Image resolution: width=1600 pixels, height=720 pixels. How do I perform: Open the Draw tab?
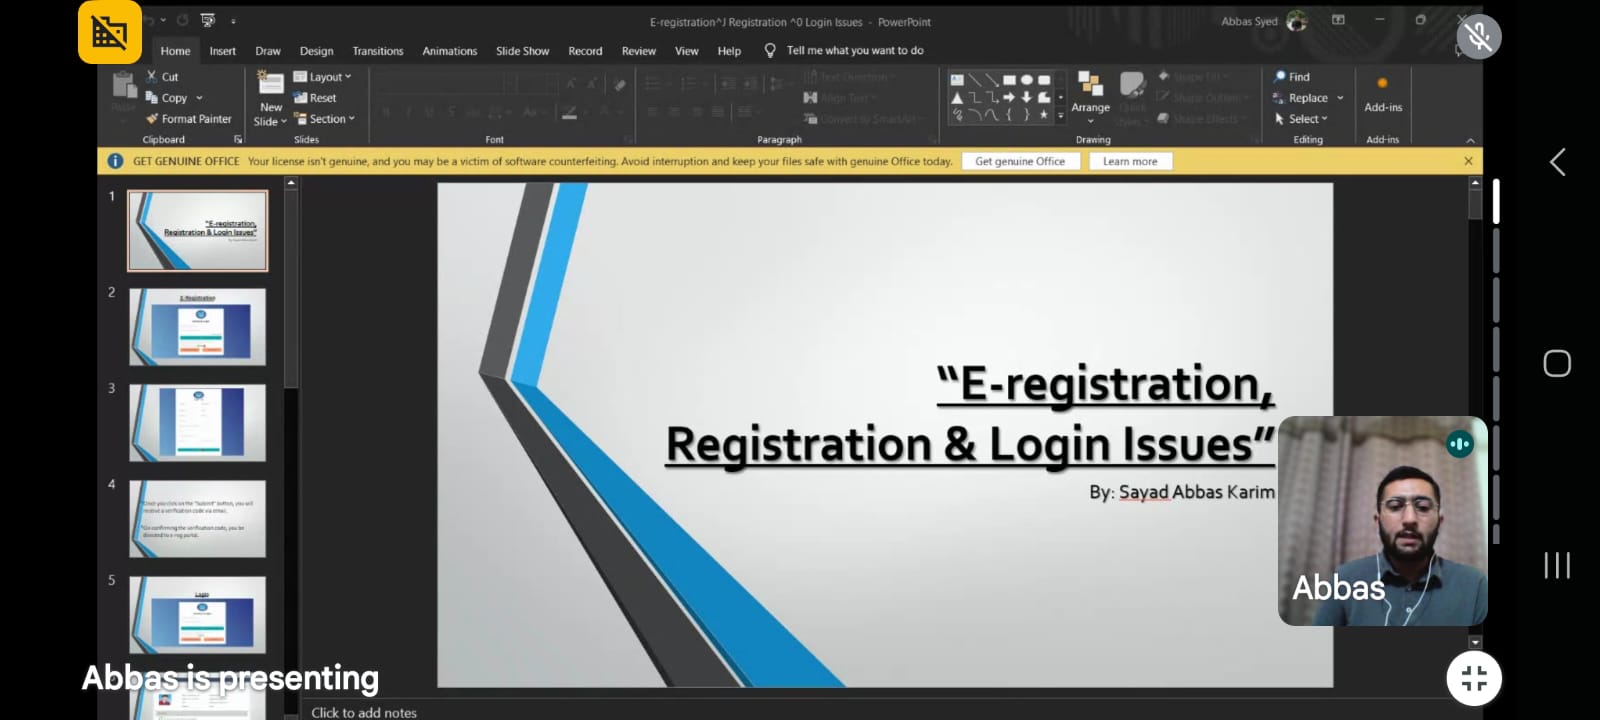point(268,51)
